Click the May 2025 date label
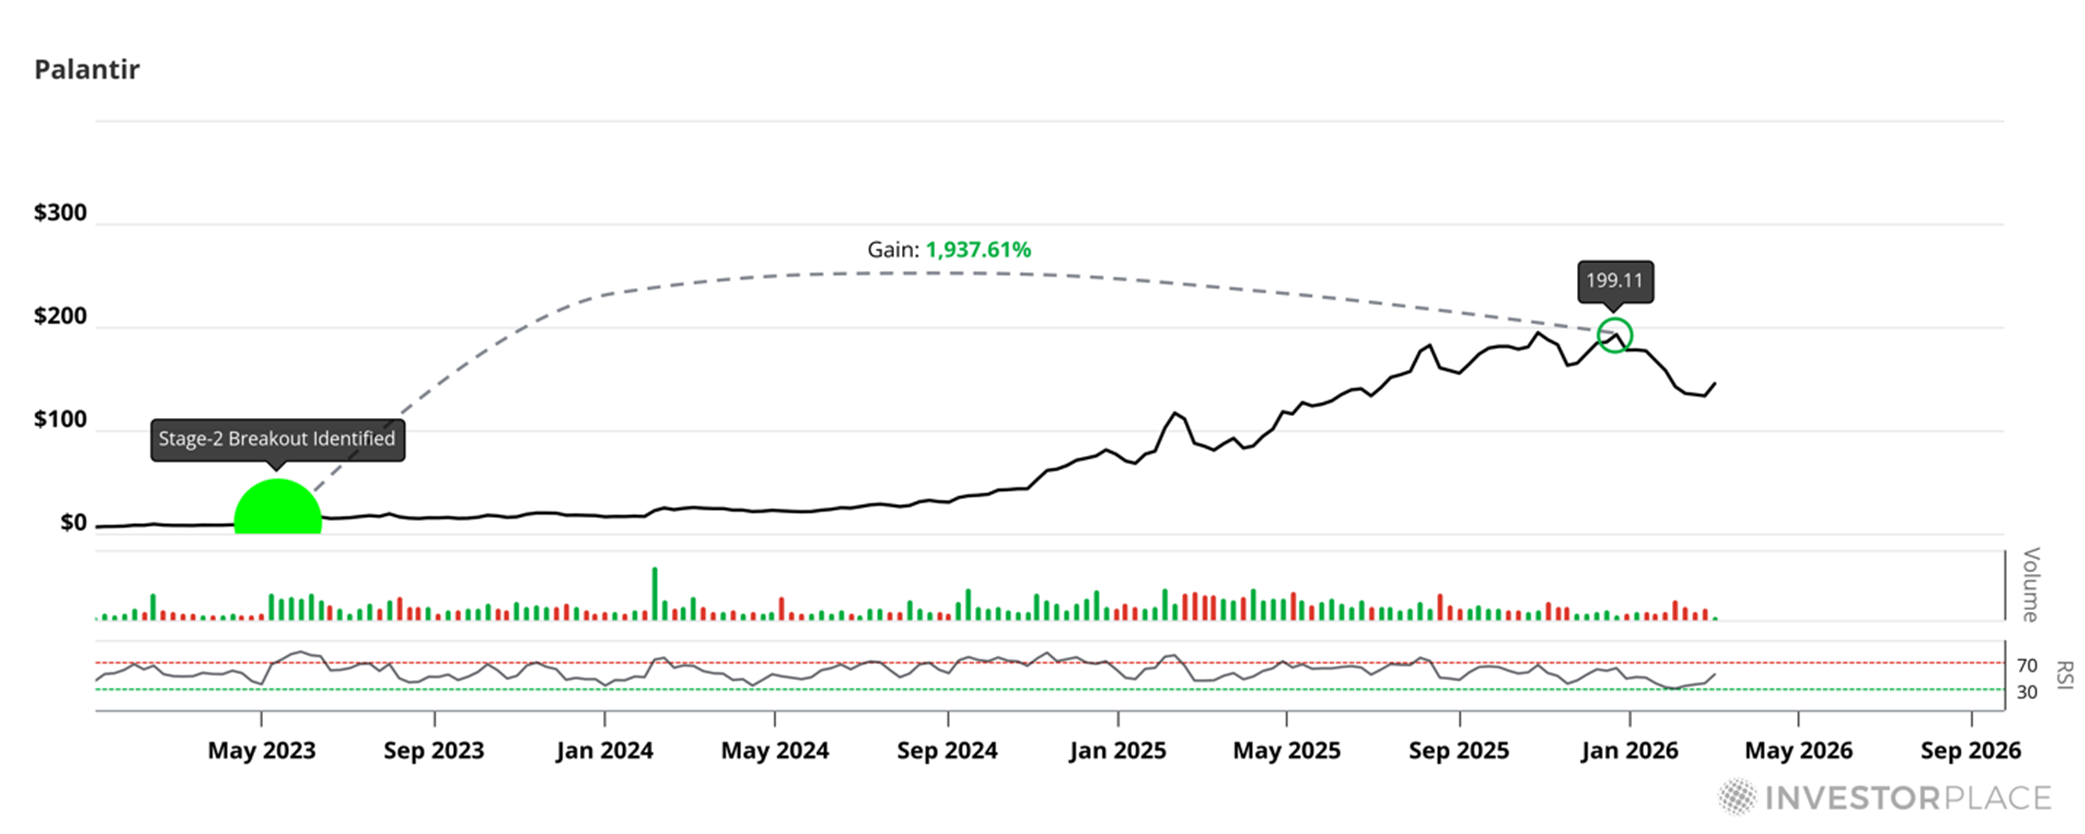The height and width of the screenshot is (834, 2085). pyautogui.click(x=1287, y=751)
